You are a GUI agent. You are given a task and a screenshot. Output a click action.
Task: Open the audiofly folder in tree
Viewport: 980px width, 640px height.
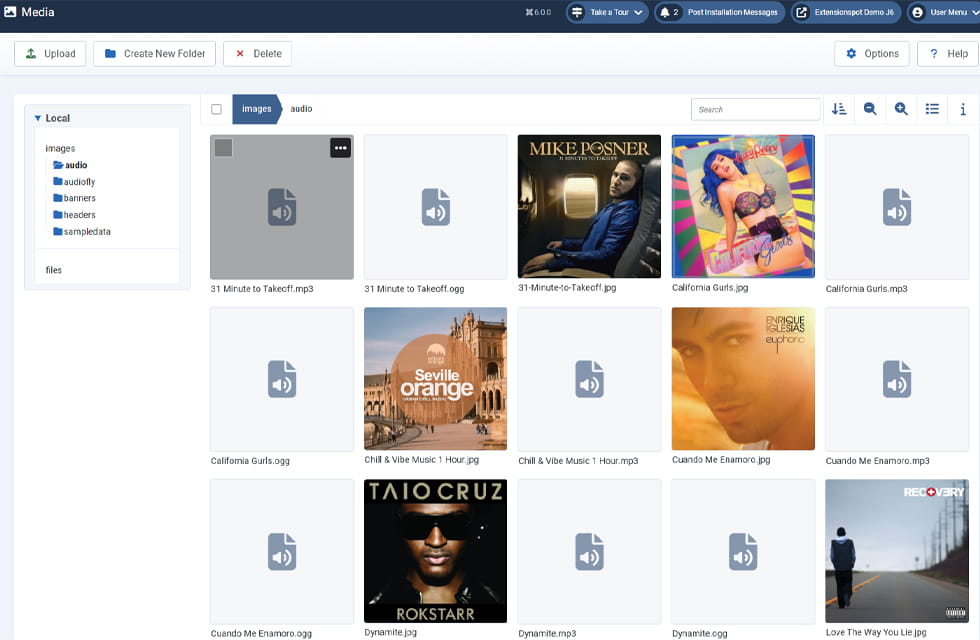tap(78, 182)
